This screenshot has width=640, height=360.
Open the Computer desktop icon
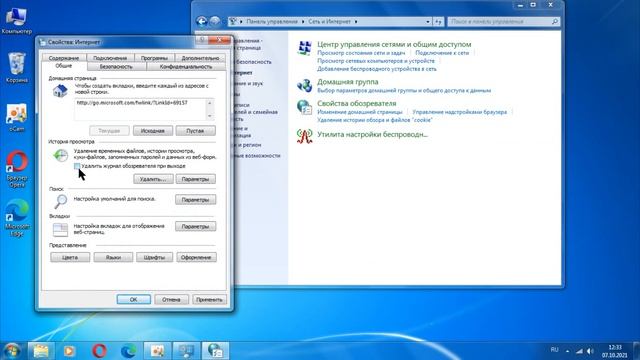click(x=16, y=20)
